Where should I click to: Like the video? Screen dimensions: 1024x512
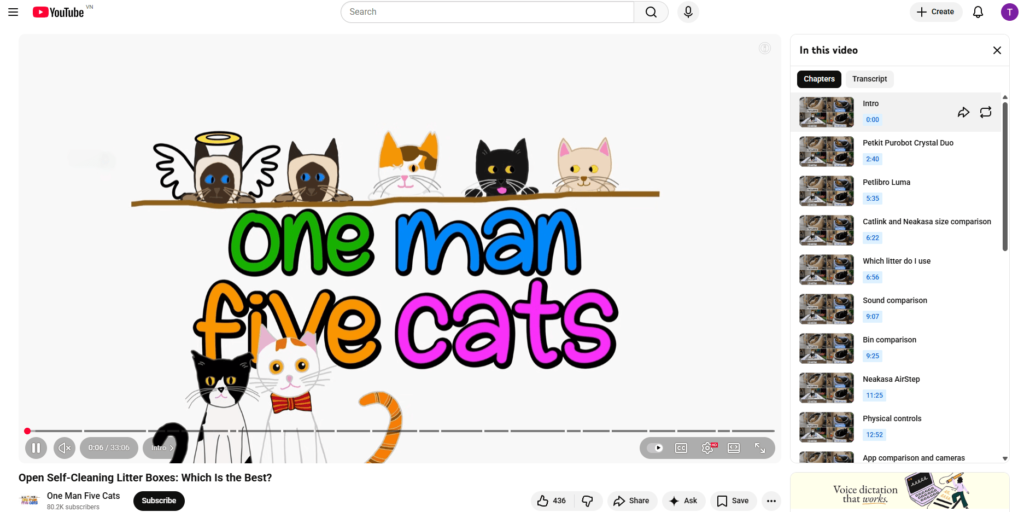pos(552,501)
